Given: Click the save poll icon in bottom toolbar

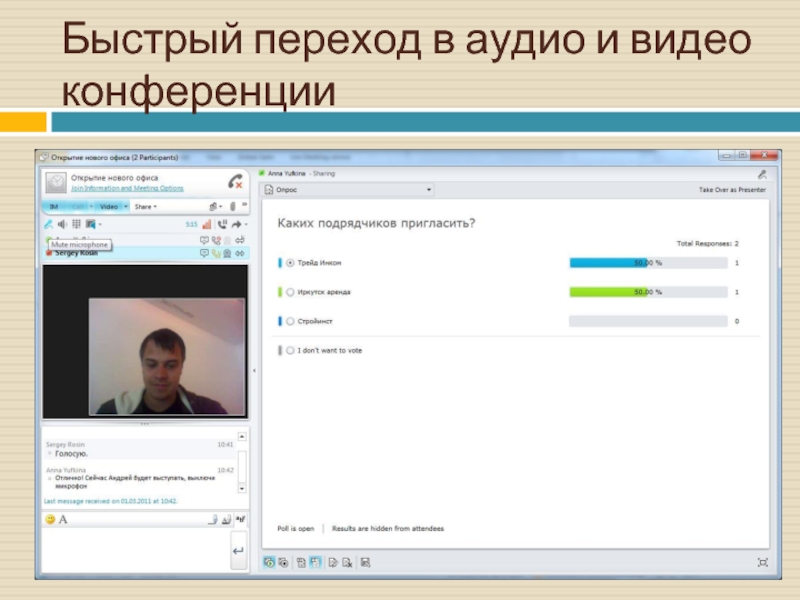Looking at the screenshot, I should pos(365,562).
